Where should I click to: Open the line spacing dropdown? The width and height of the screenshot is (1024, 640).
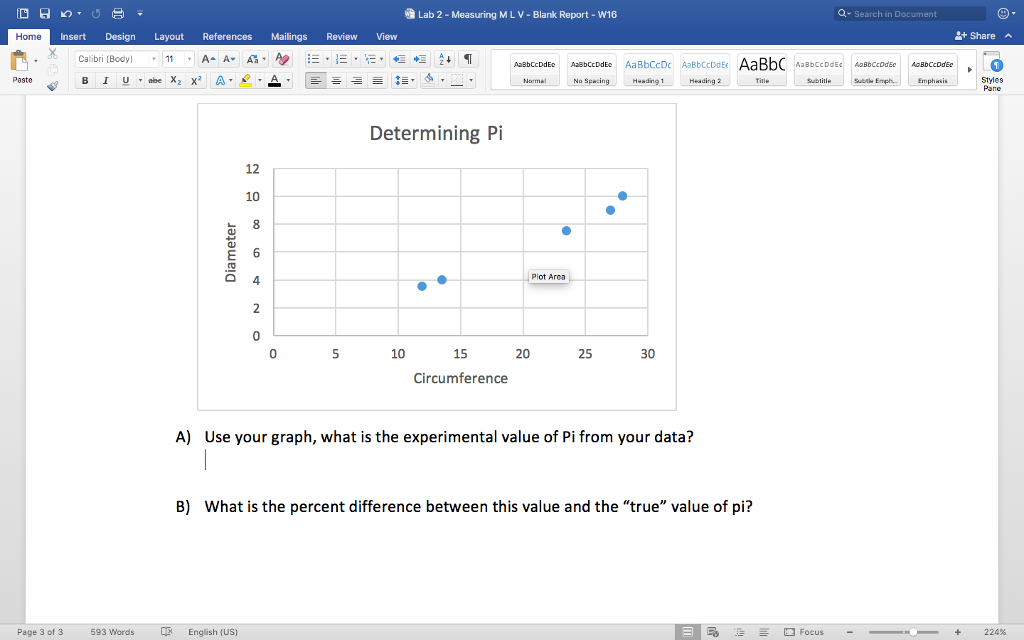405,80
